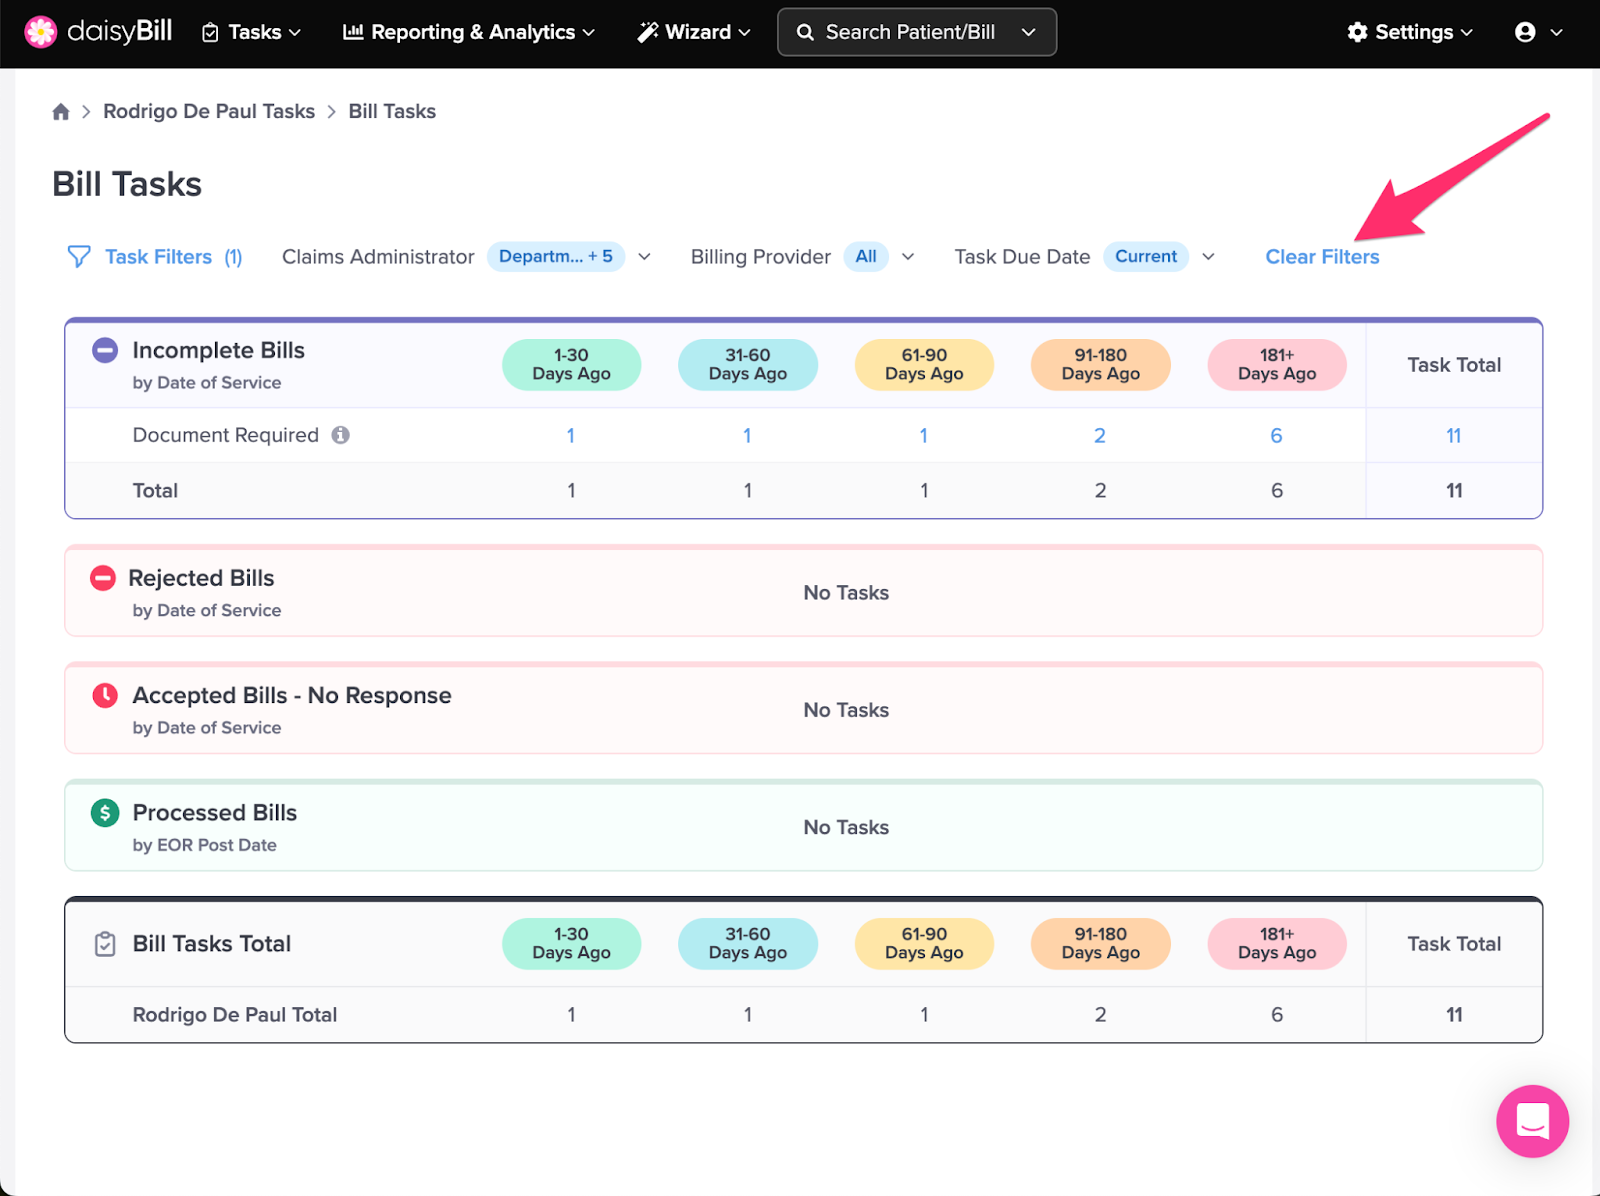Open Rodrigo De Paul Tasks breadcrumb
This screenshot has height=1196, width=1600.
[208, 111]
